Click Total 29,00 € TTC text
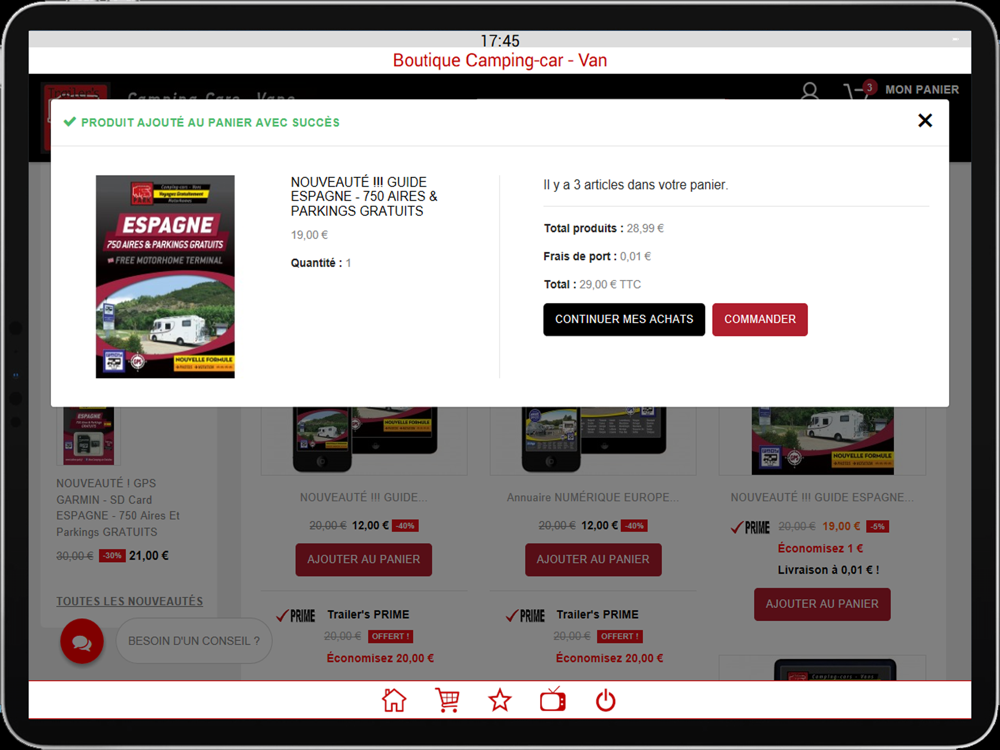The height and width of the screenshot is (750, 1000). click(x=592, y=284)
